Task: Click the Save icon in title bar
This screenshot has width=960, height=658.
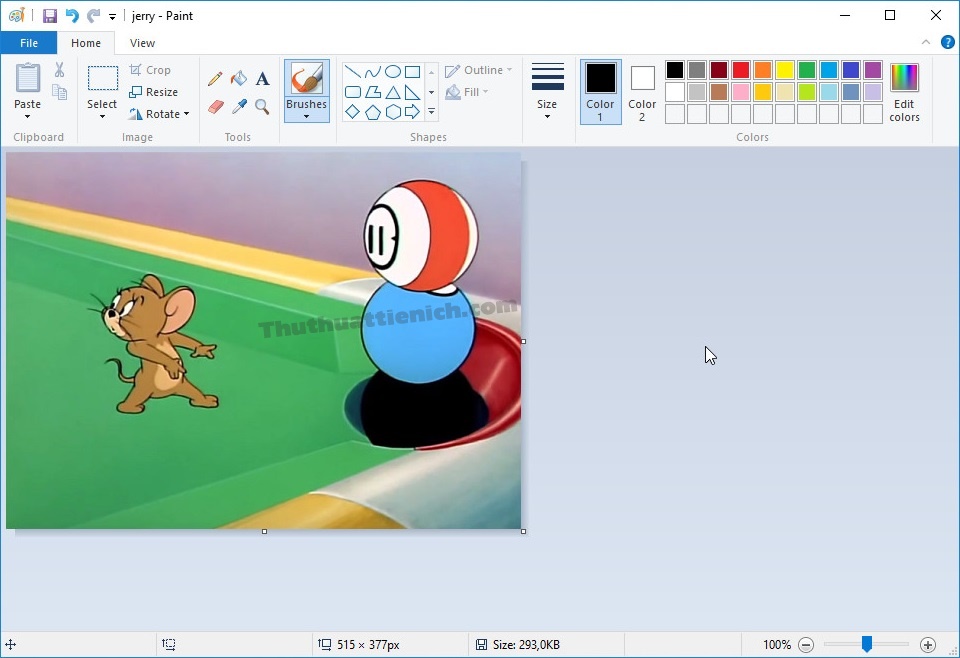Action: click(50, 16)
